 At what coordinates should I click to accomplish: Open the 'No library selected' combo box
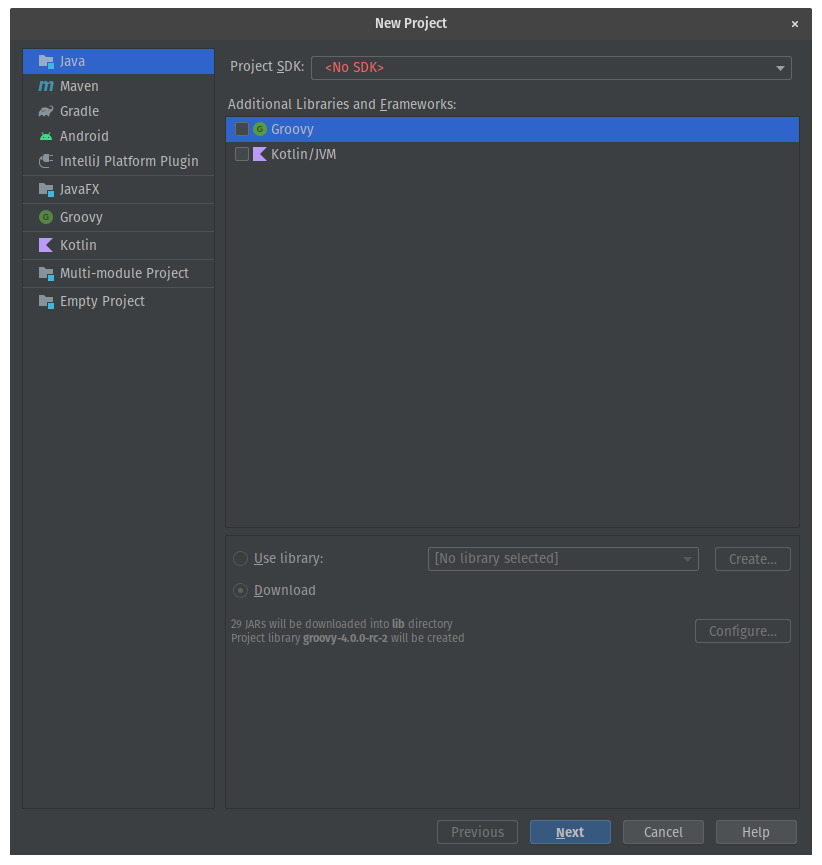[x=563, y=559]
